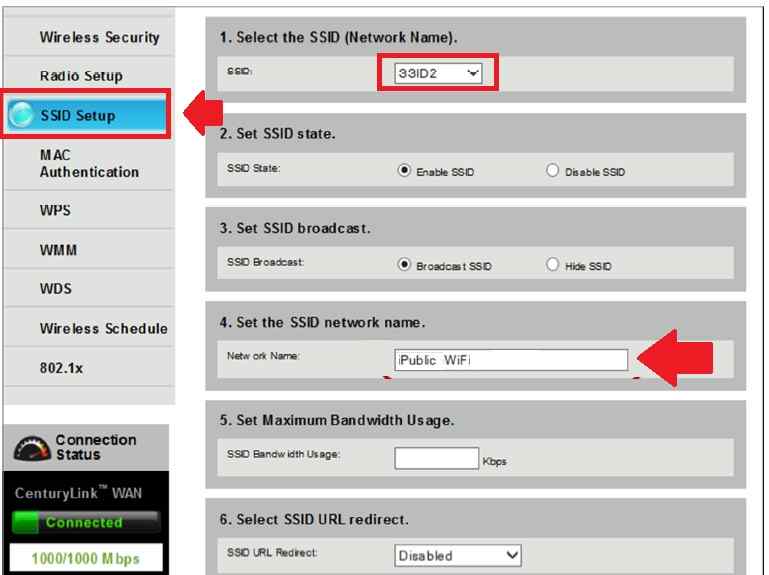This screenshot has width=769, height=575.
Task: Click the 1000/1000 Mbps speed indicator
Action: point(84,558)
